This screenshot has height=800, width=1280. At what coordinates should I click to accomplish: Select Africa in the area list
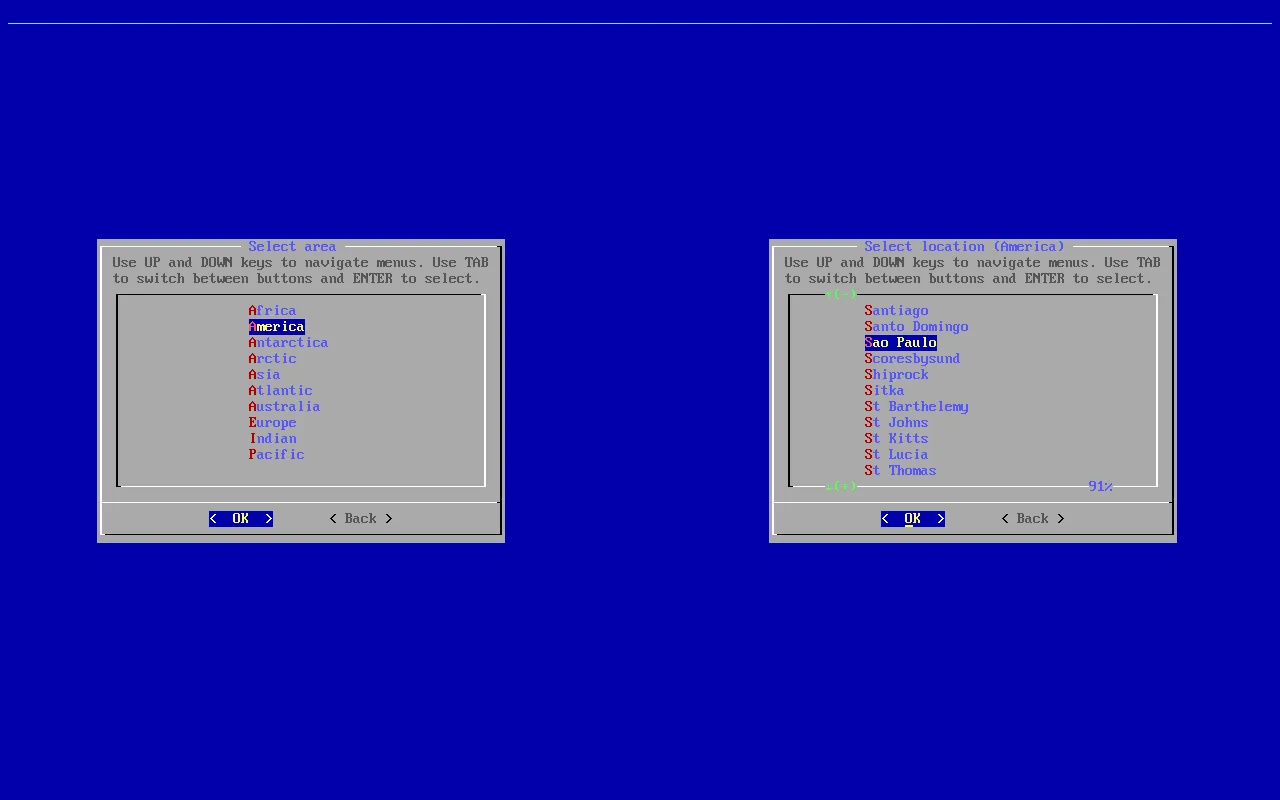(273, 311)
